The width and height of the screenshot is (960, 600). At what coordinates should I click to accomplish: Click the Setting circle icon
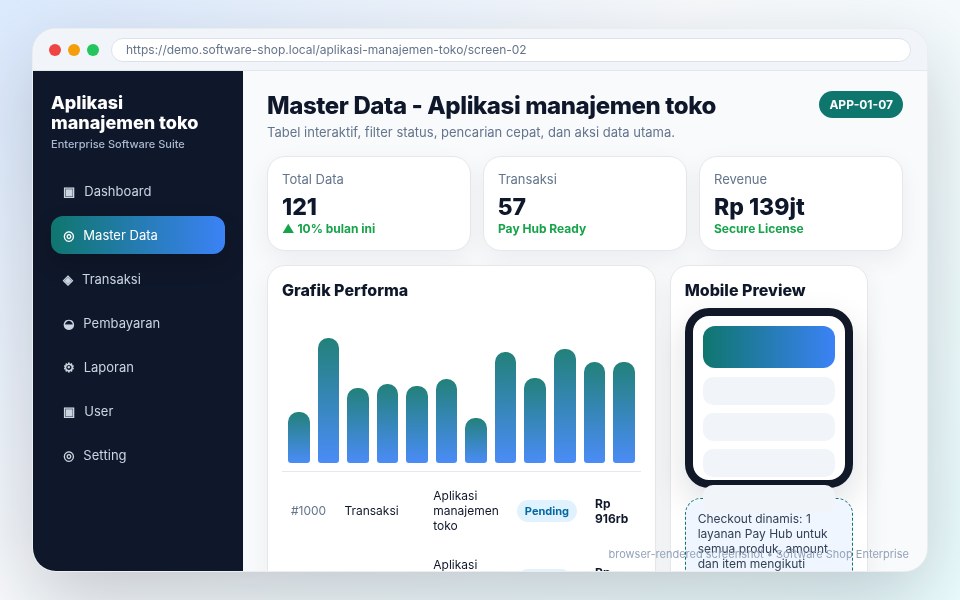click(69, 456)
